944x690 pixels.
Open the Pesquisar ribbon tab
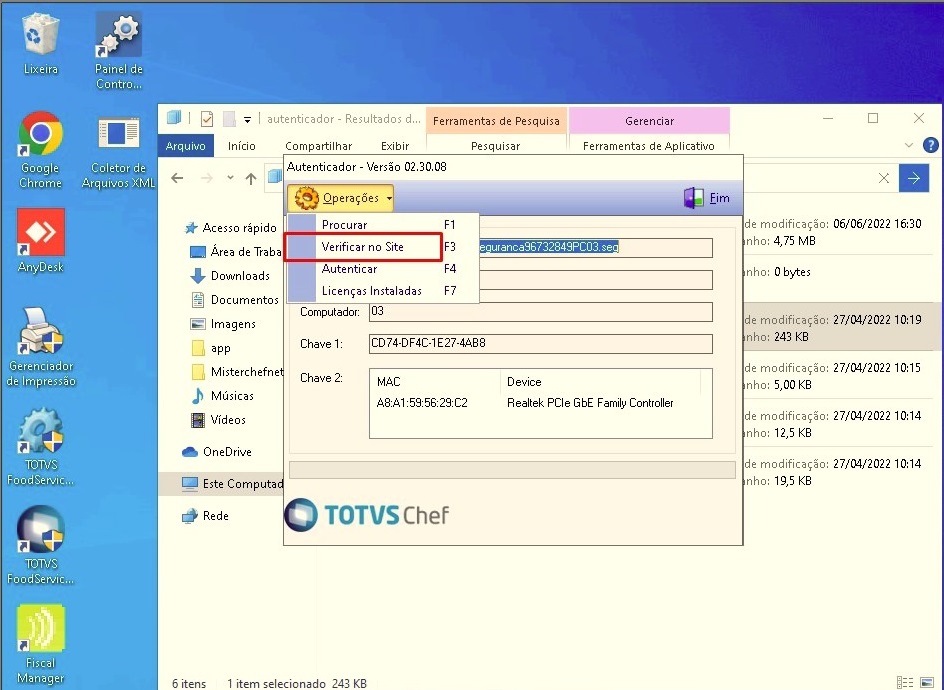click(495, 146)
